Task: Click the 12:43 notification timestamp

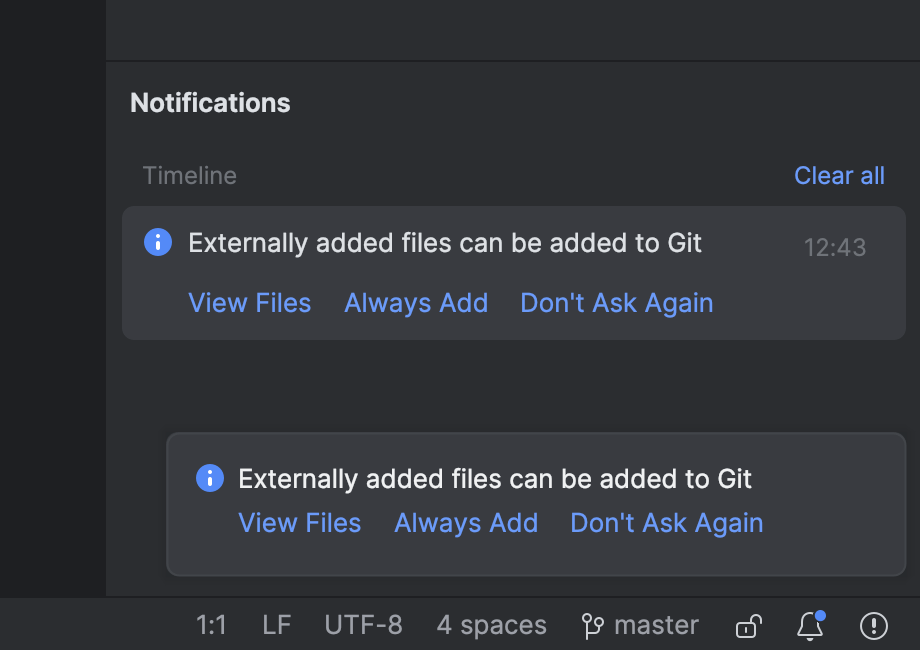Action: tap(834, 248)
